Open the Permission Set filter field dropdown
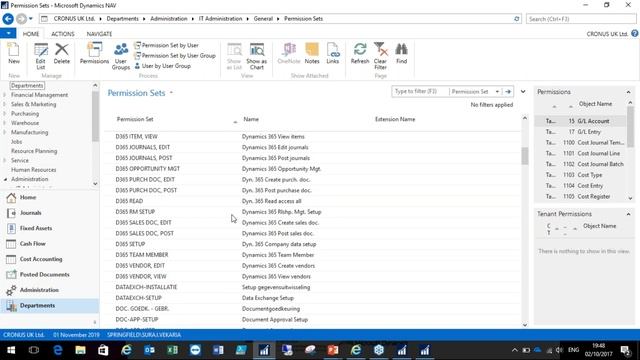The width and height of the screenshot is (640, 360). [x=497, y=91]
